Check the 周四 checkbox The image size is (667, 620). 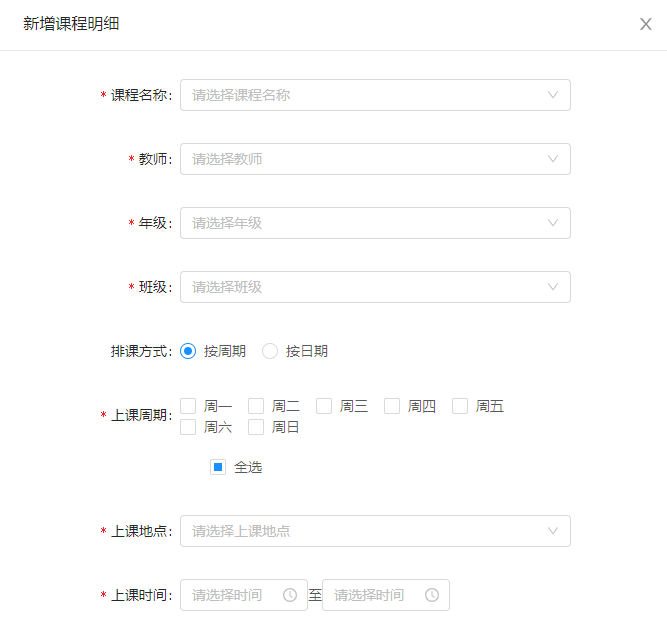coord(392,406)
